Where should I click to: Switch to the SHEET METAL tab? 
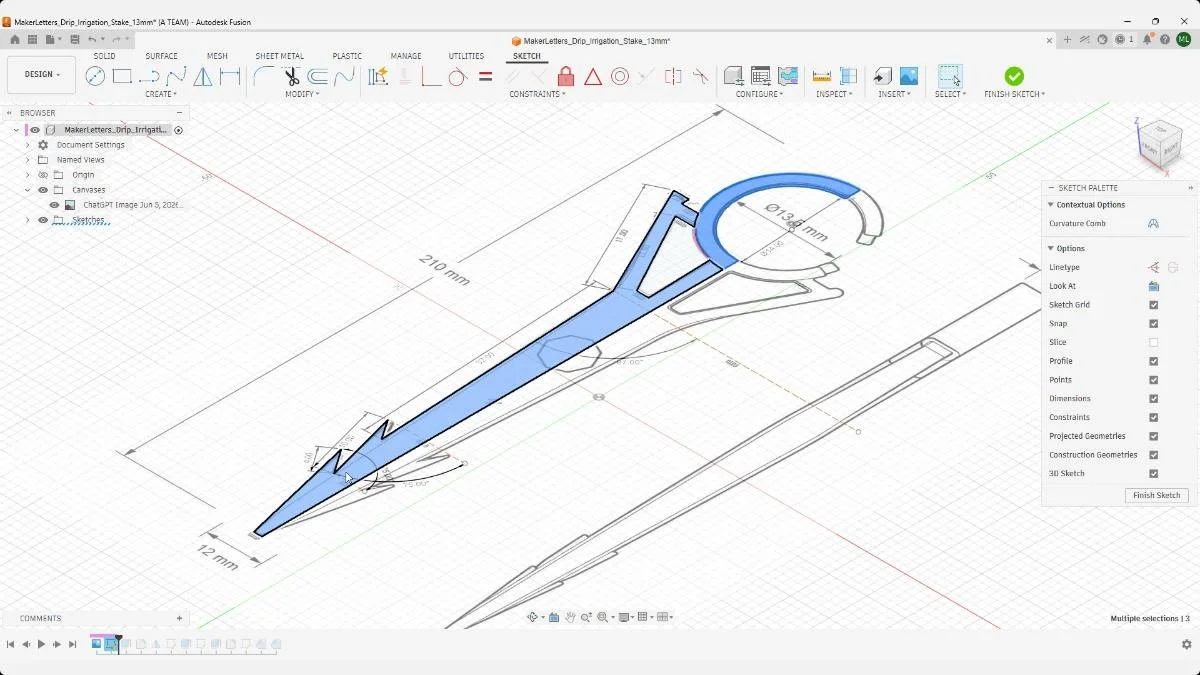(x=280, y=56)
